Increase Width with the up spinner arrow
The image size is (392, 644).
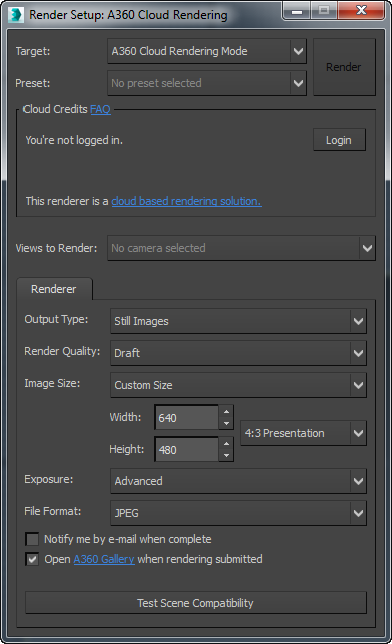[x=226, y=412]
